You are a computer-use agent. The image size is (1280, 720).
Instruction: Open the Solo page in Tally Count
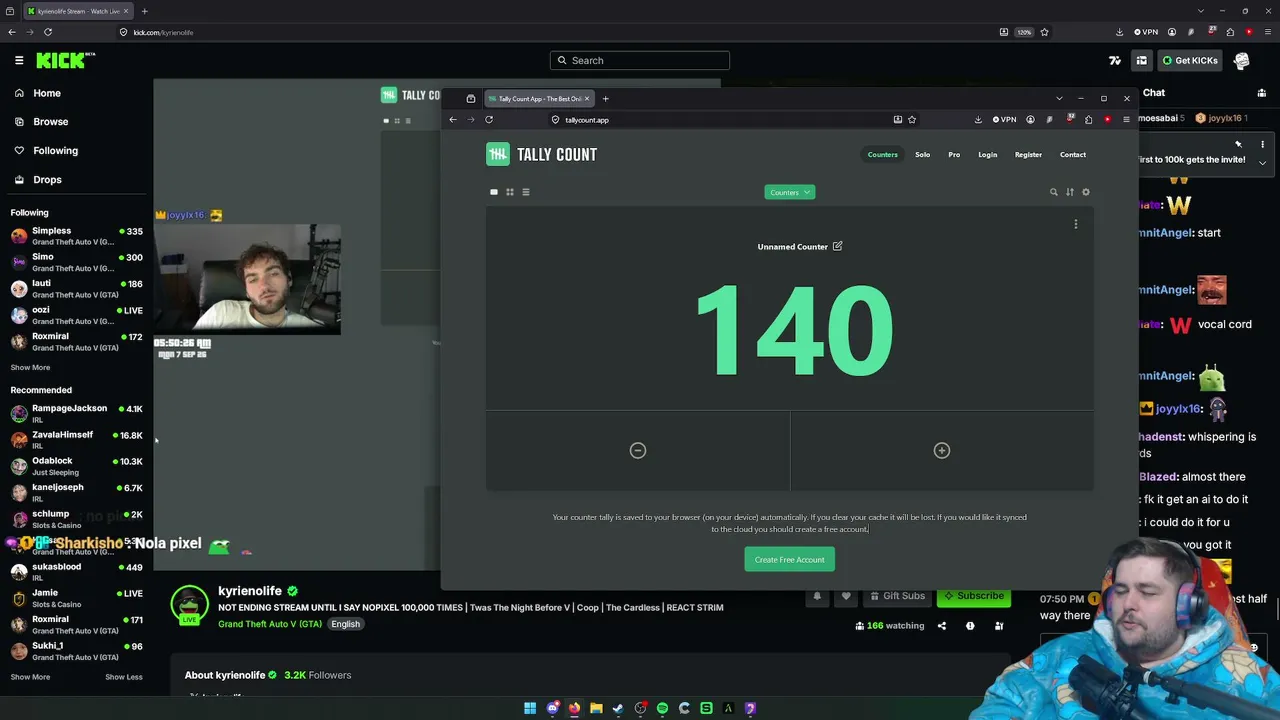pyautogui.click(x=923, y=154)
